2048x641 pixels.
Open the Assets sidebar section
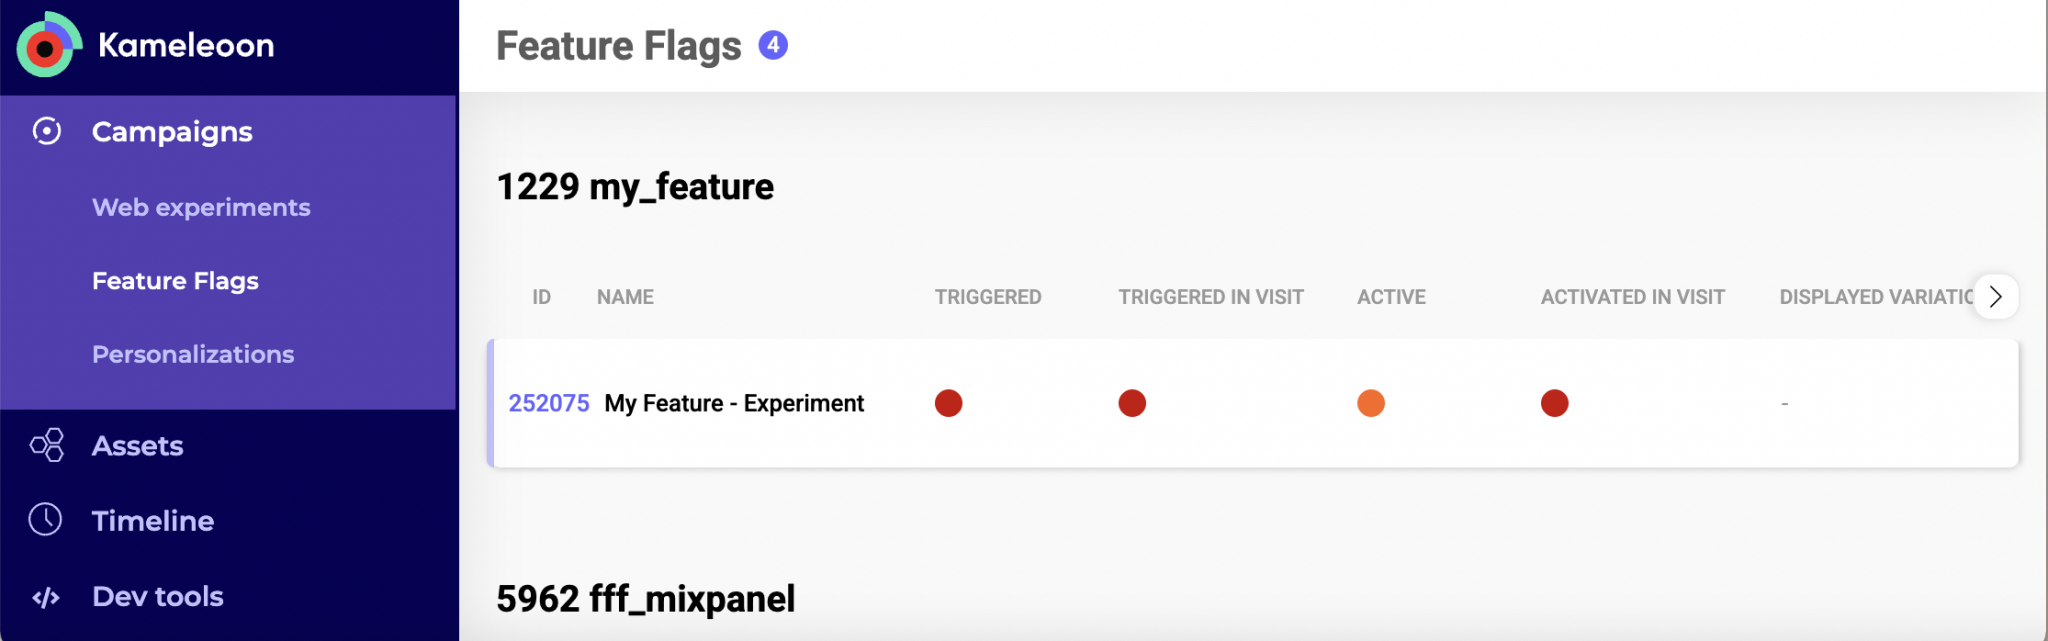coord(138,445)
